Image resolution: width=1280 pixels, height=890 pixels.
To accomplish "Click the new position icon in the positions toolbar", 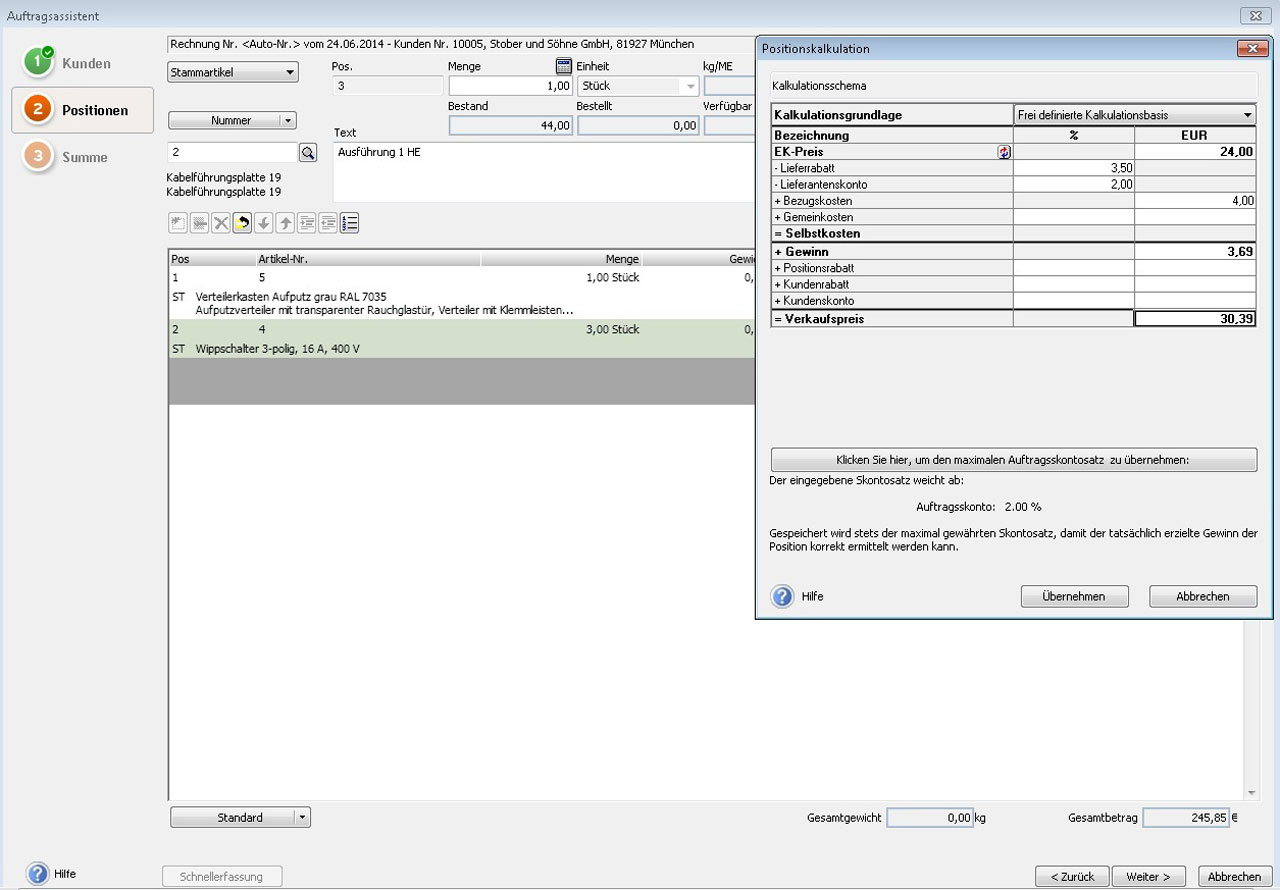I will coord(178,223).
